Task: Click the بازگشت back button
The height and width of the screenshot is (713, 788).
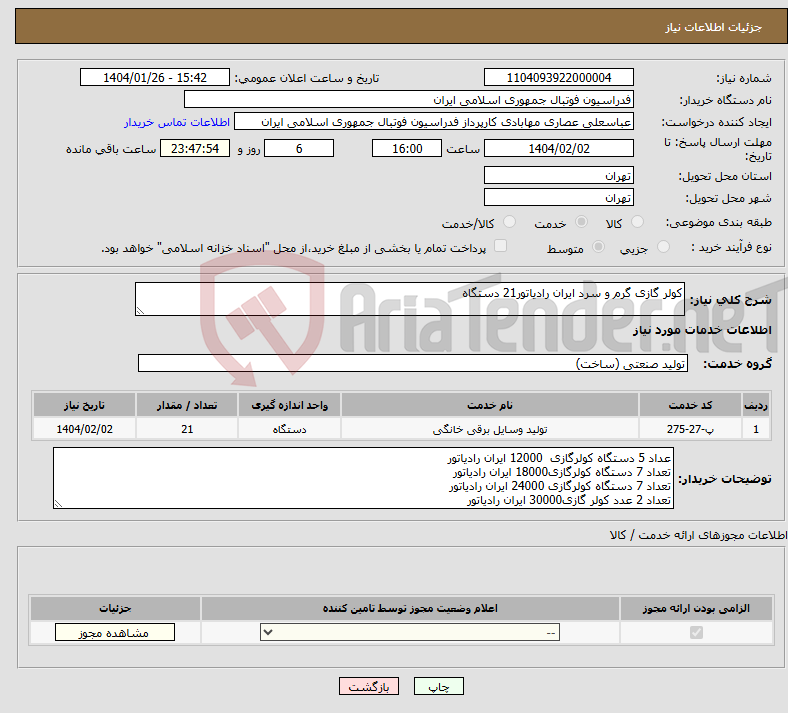Action: point(369,686)
